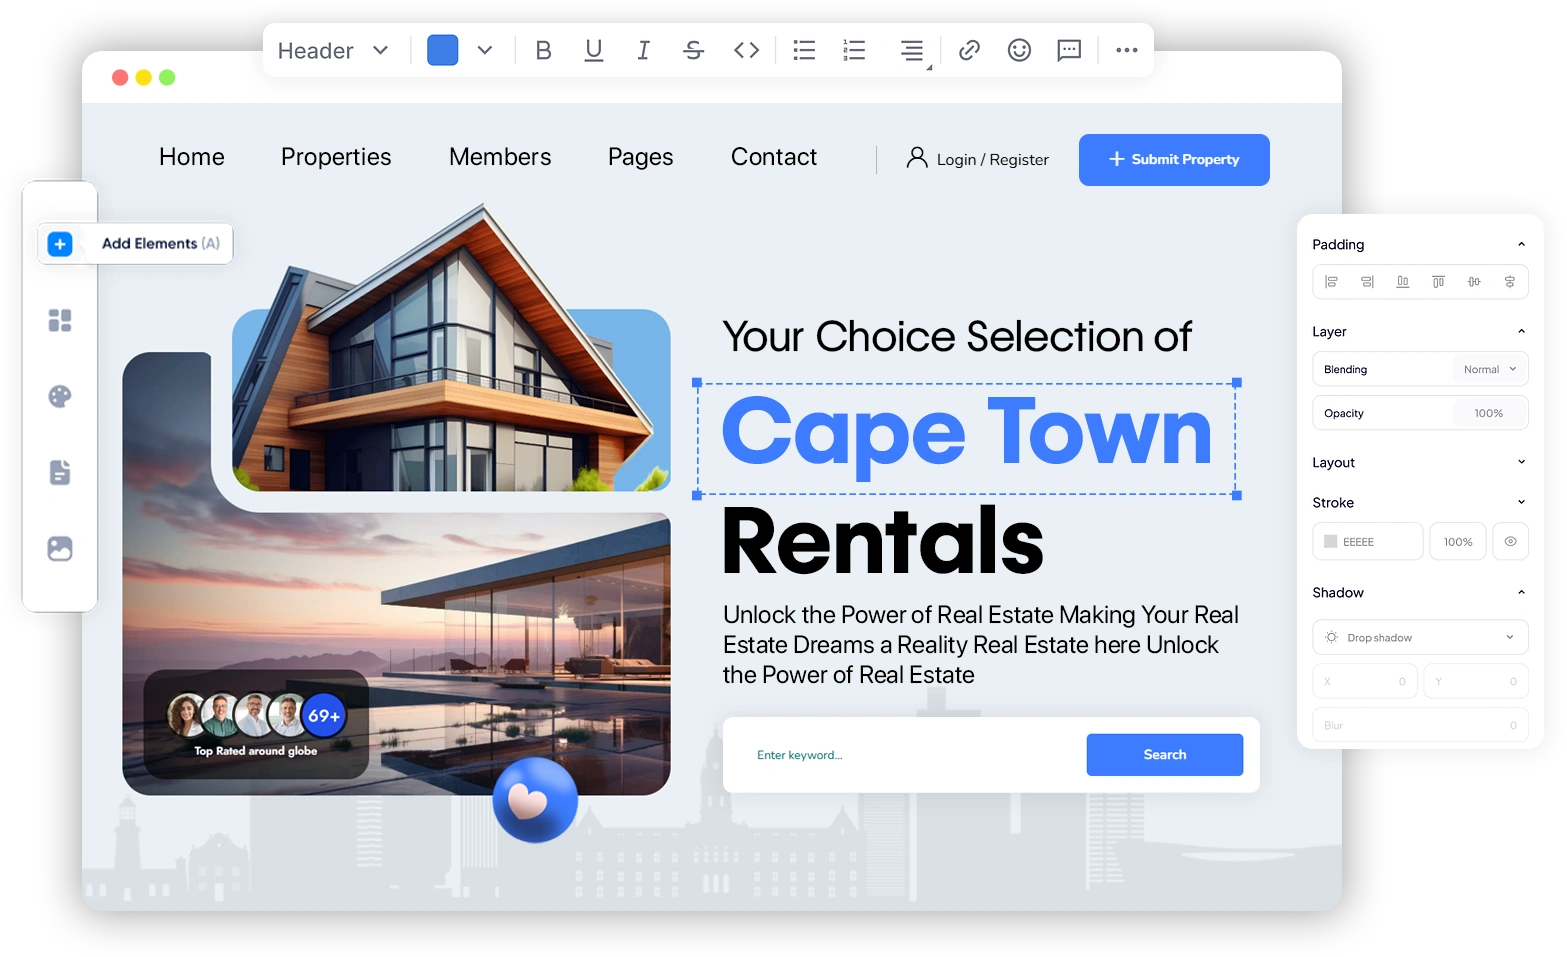Toggle strikethrough formatting

(x=693, y=49)
